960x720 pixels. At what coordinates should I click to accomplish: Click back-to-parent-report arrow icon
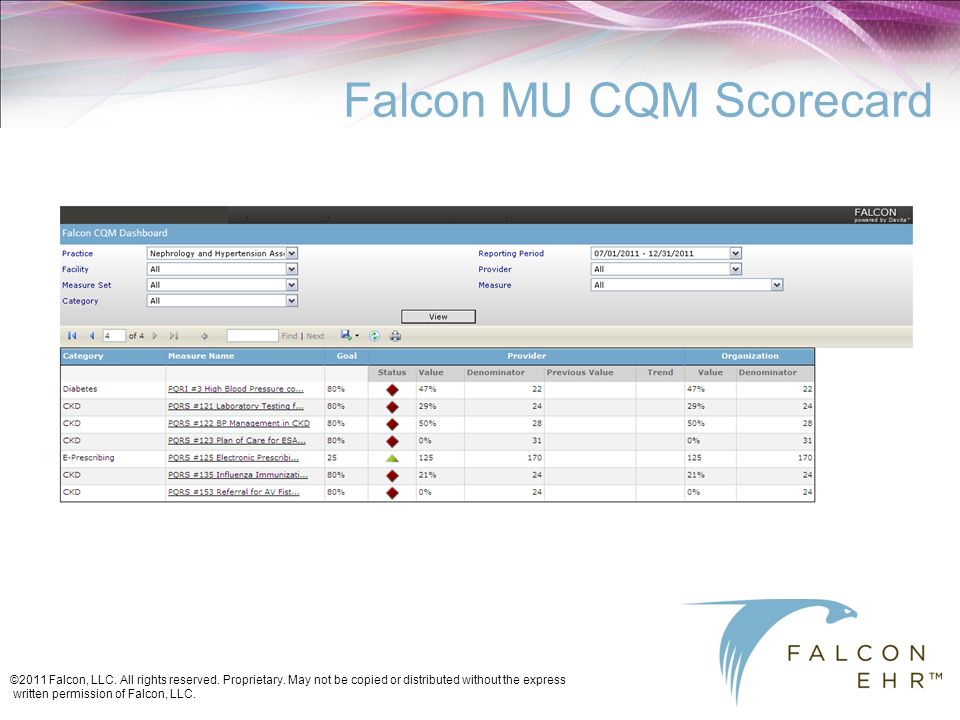pos(204,336)
